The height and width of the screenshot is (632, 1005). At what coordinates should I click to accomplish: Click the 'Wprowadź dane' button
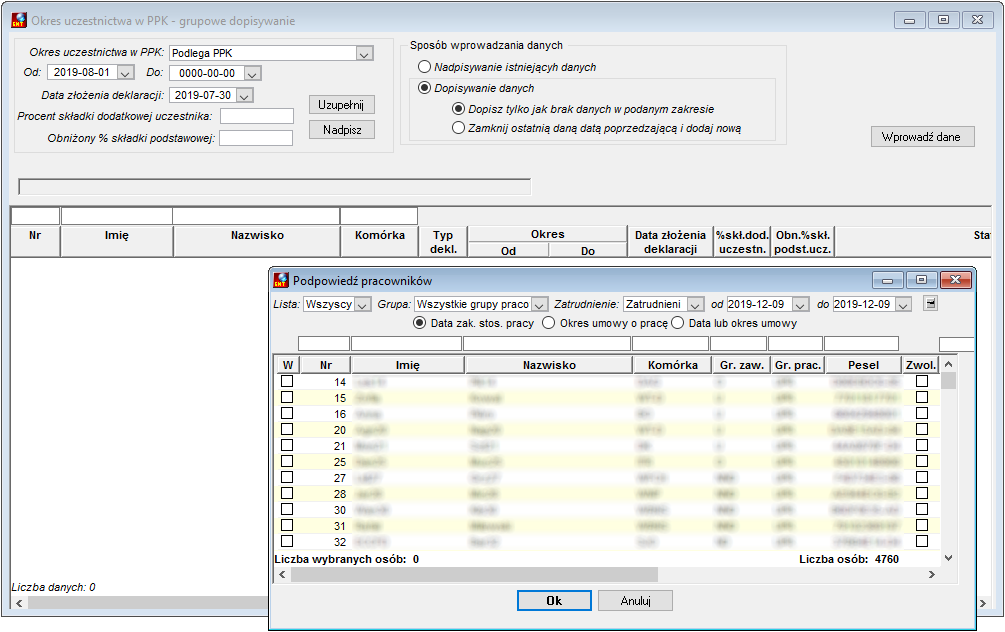pos(922,137)
